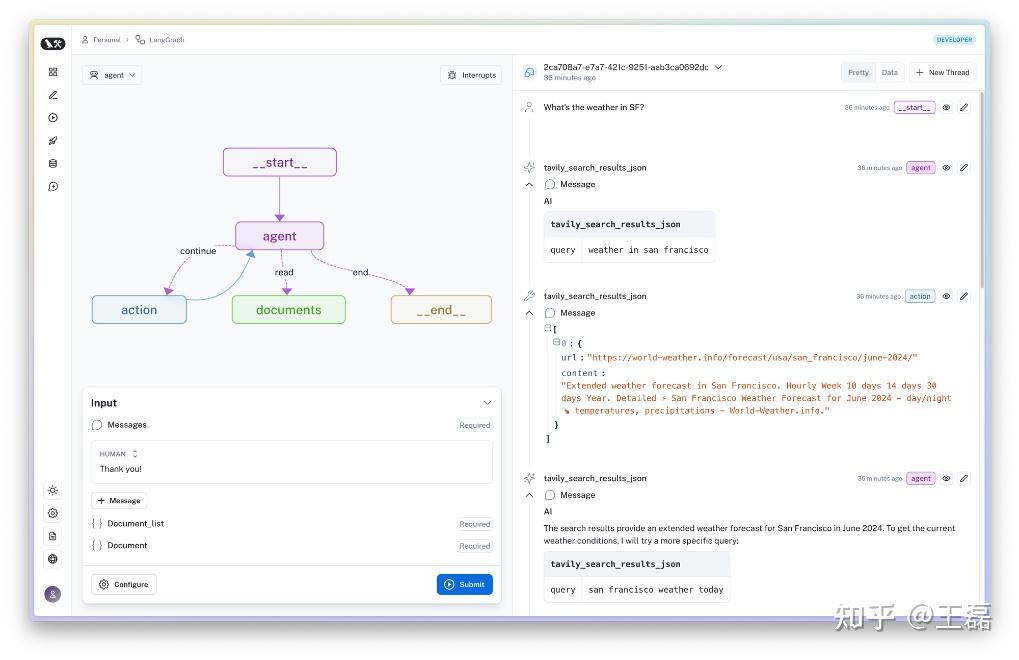The height and width of the screenshot is (660, 1019).
Task: Toggle visibility of first agent step
Action: (946, 168)
